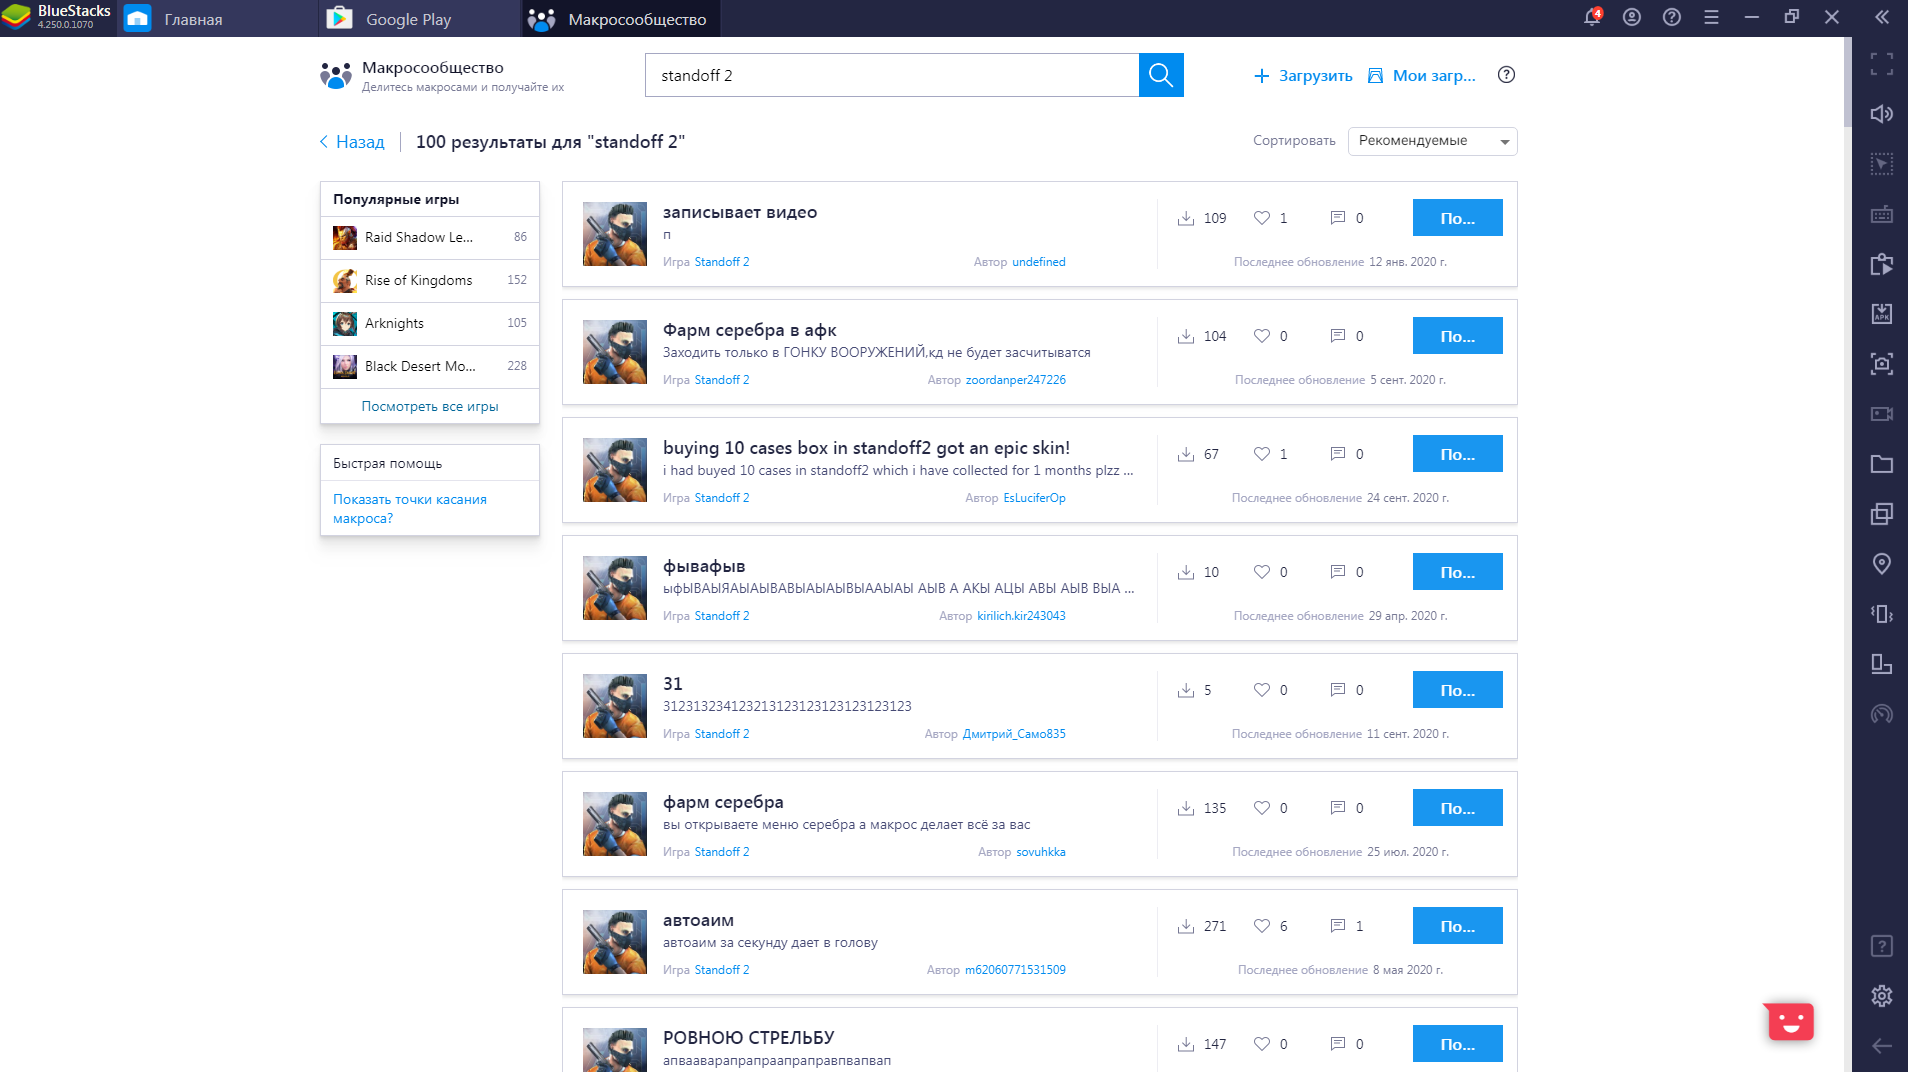Like the 'buying 10 cases' macro heart

tap(1262, 454)
